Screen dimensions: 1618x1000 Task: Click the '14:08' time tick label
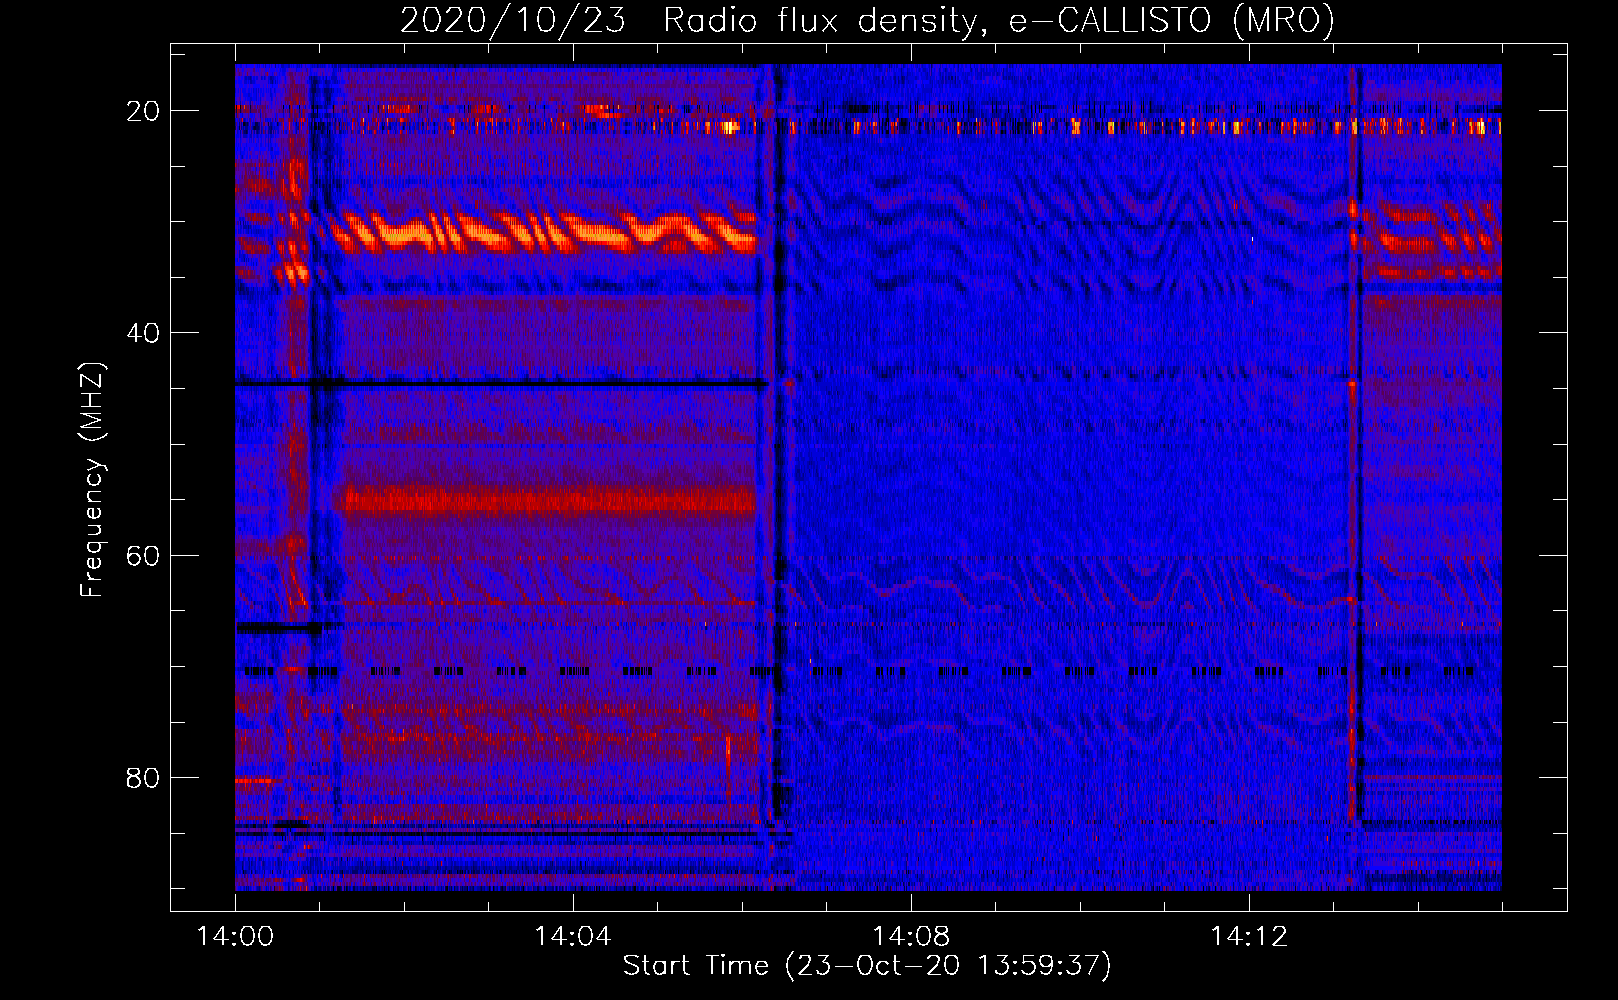point(911,937)
